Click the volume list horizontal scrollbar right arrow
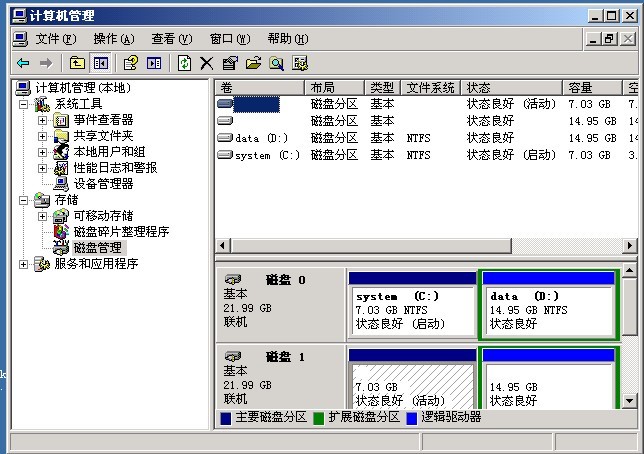 click(x=630, y=246)
